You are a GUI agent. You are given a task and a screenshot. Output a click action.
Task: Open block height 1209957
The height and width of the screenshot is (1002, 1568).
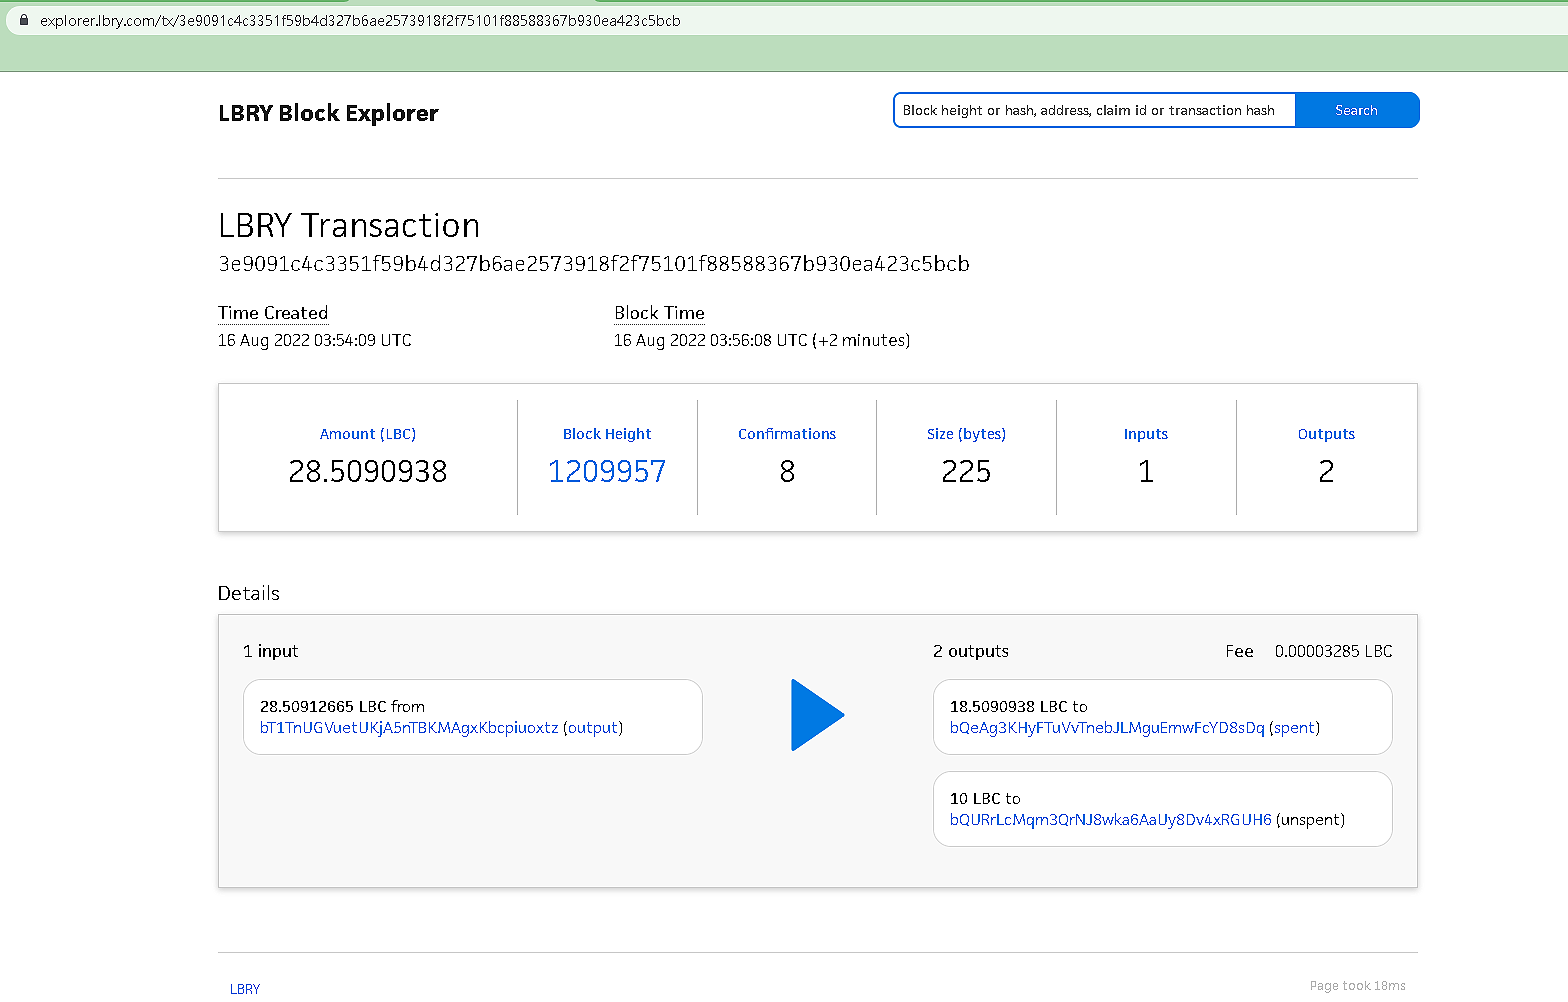click(607, 471)
